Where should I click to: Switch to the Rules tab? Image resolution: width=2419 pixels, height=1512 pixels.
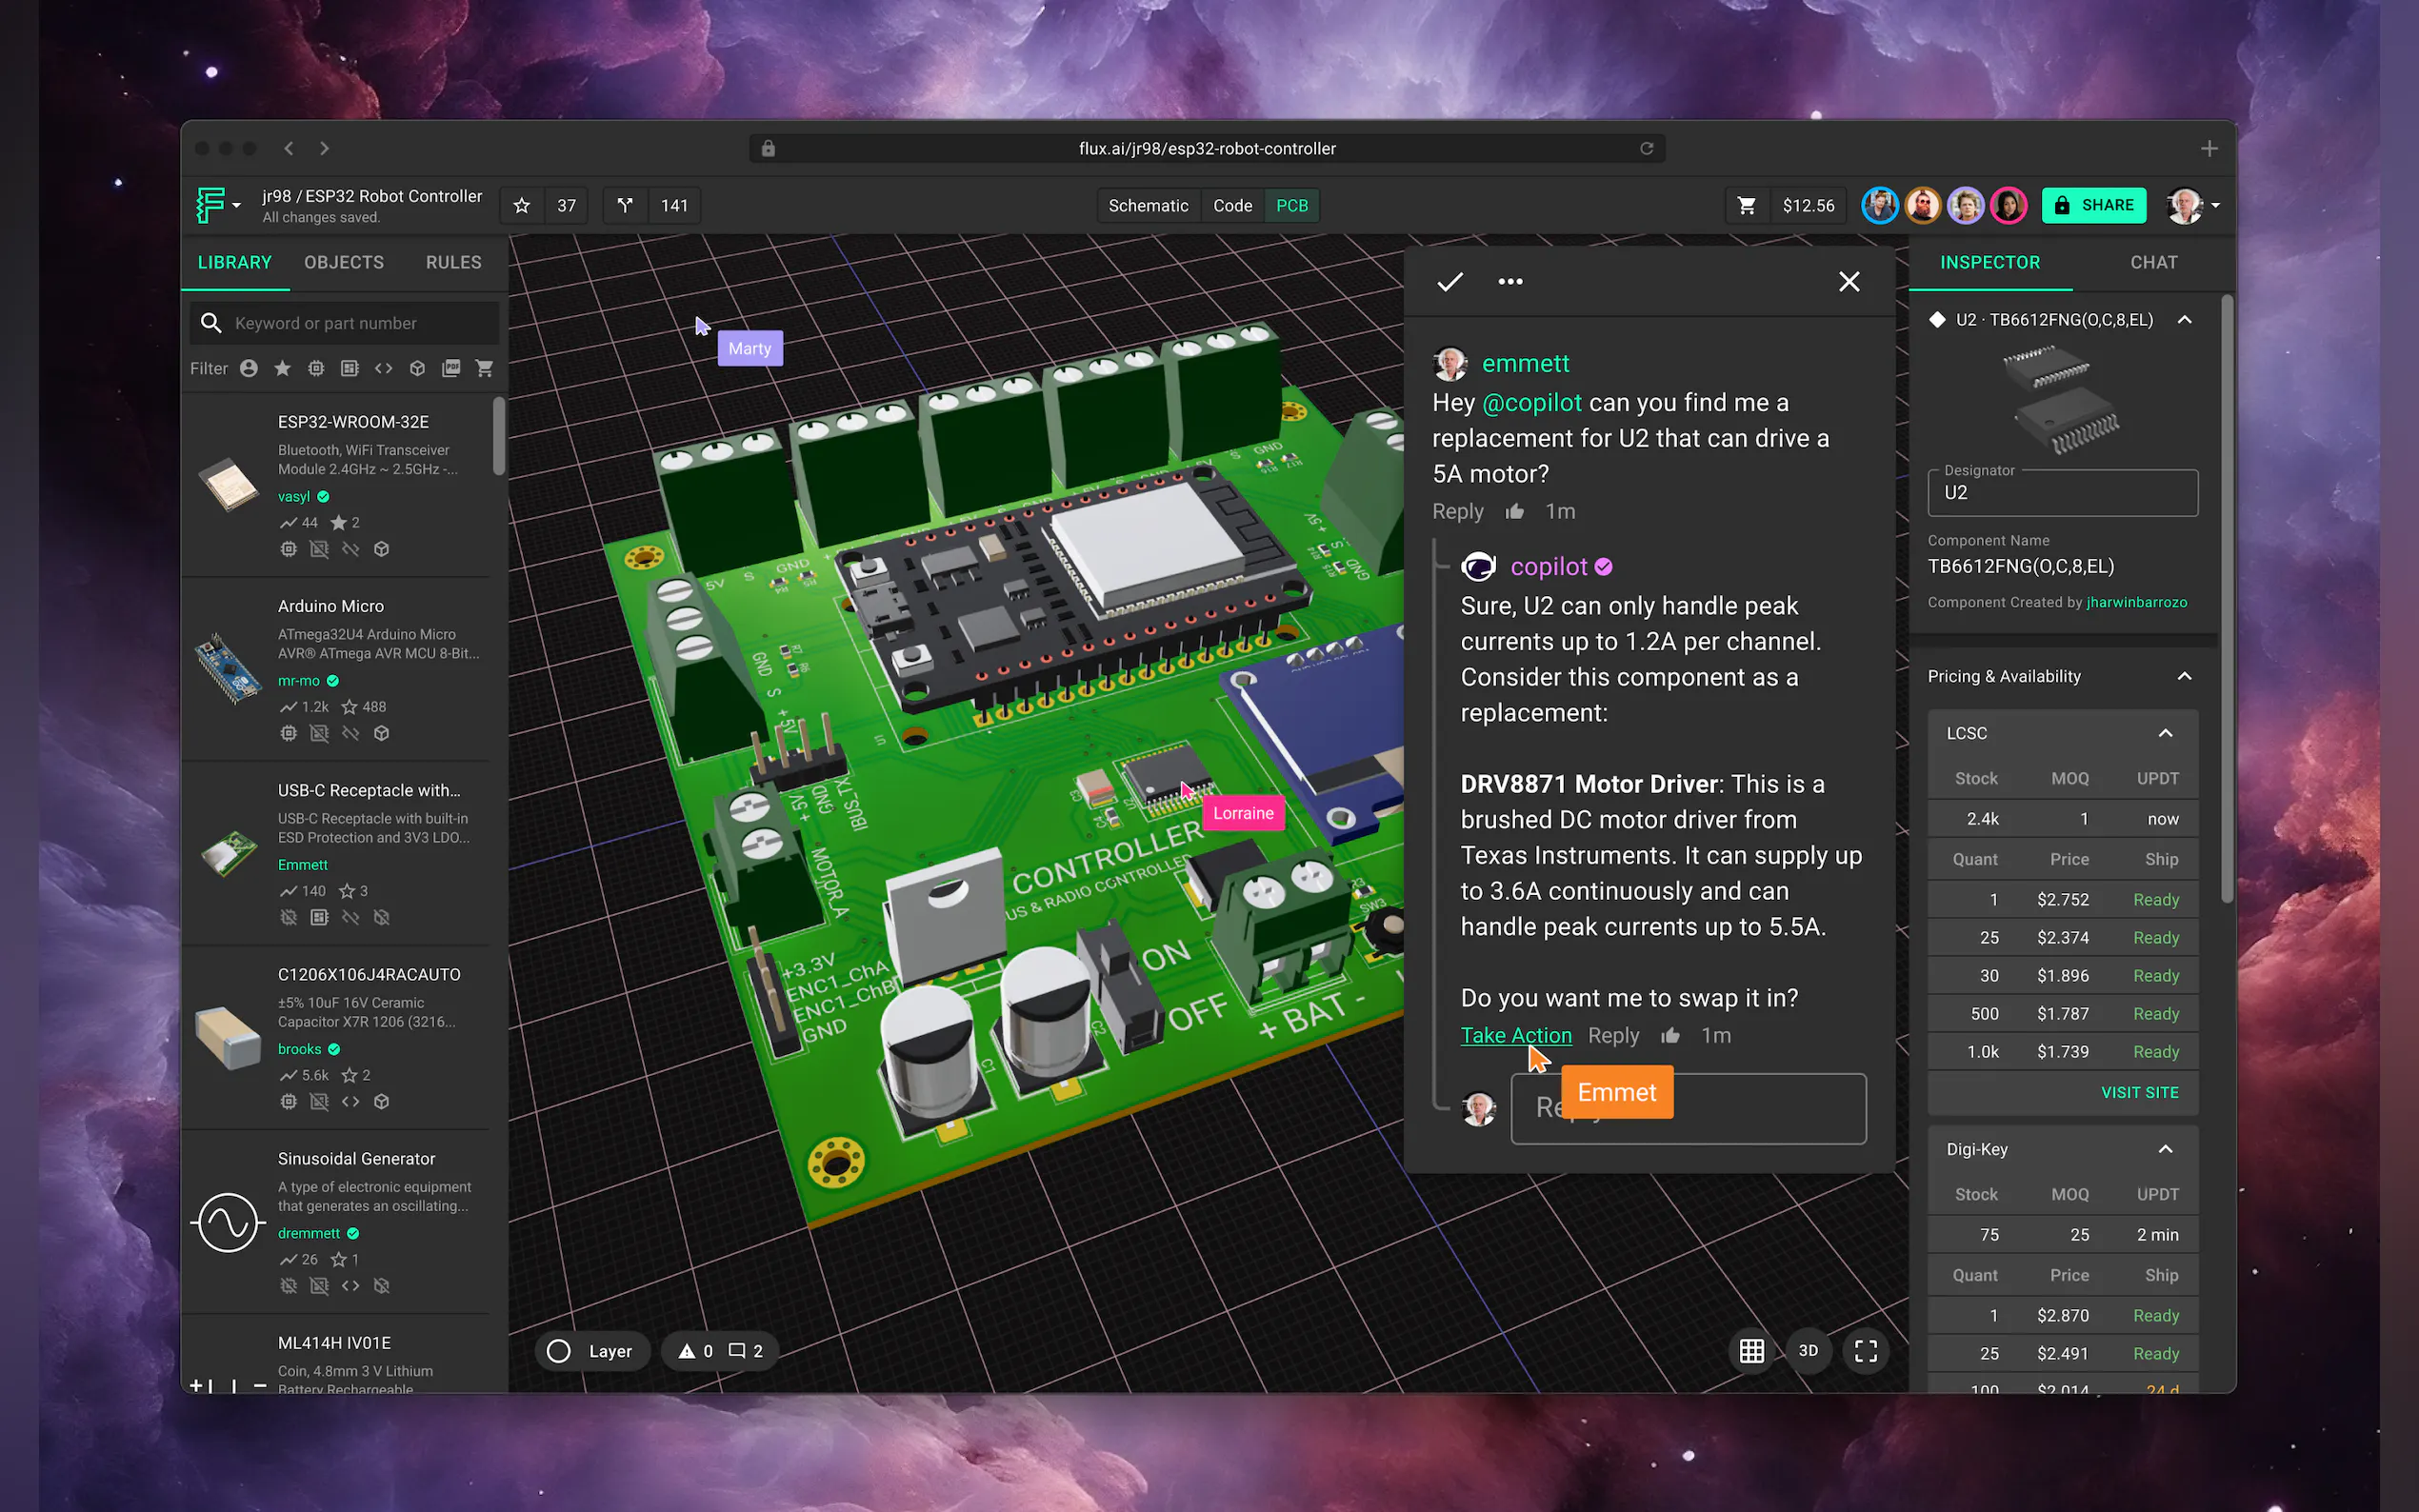(452, 262)
